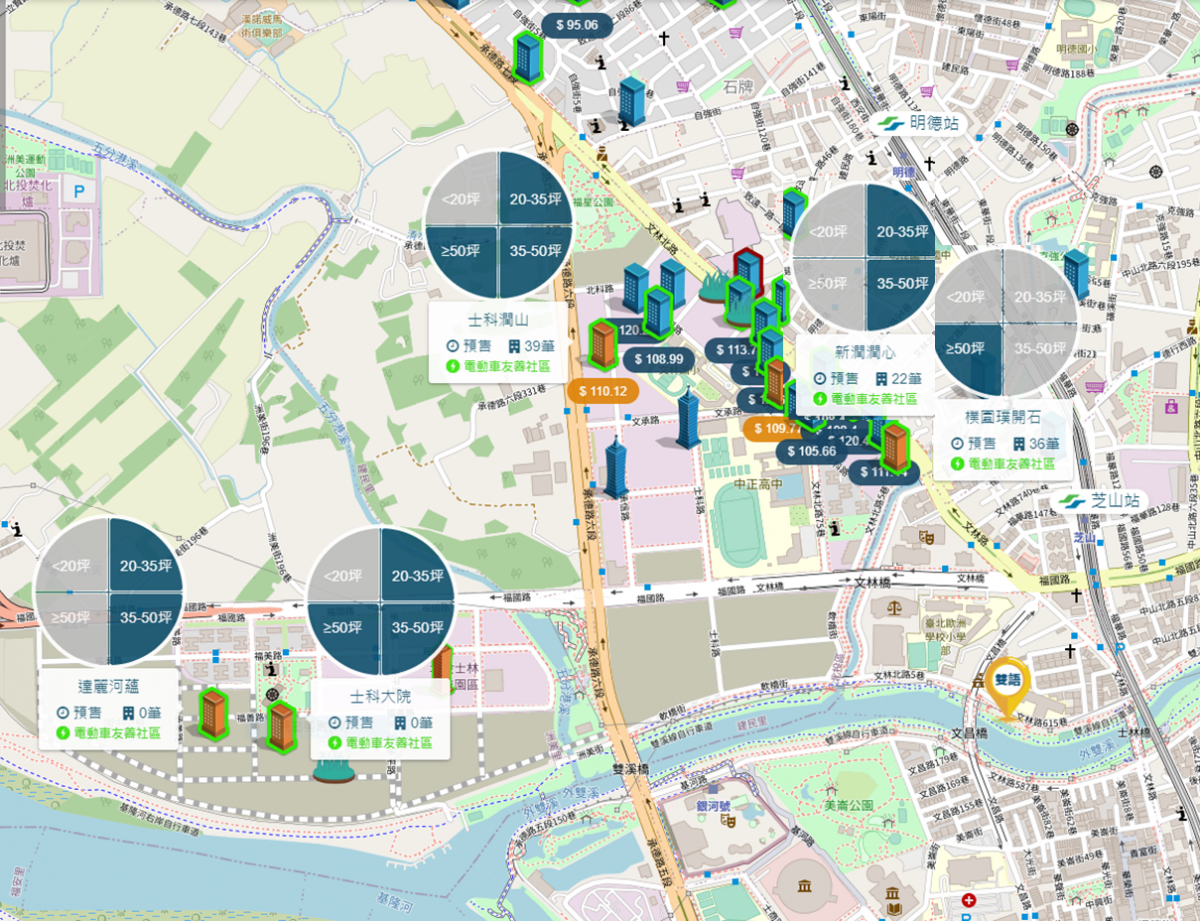Open the 明德站 metro station icon
1200x921 pixels.
(886, 123)
